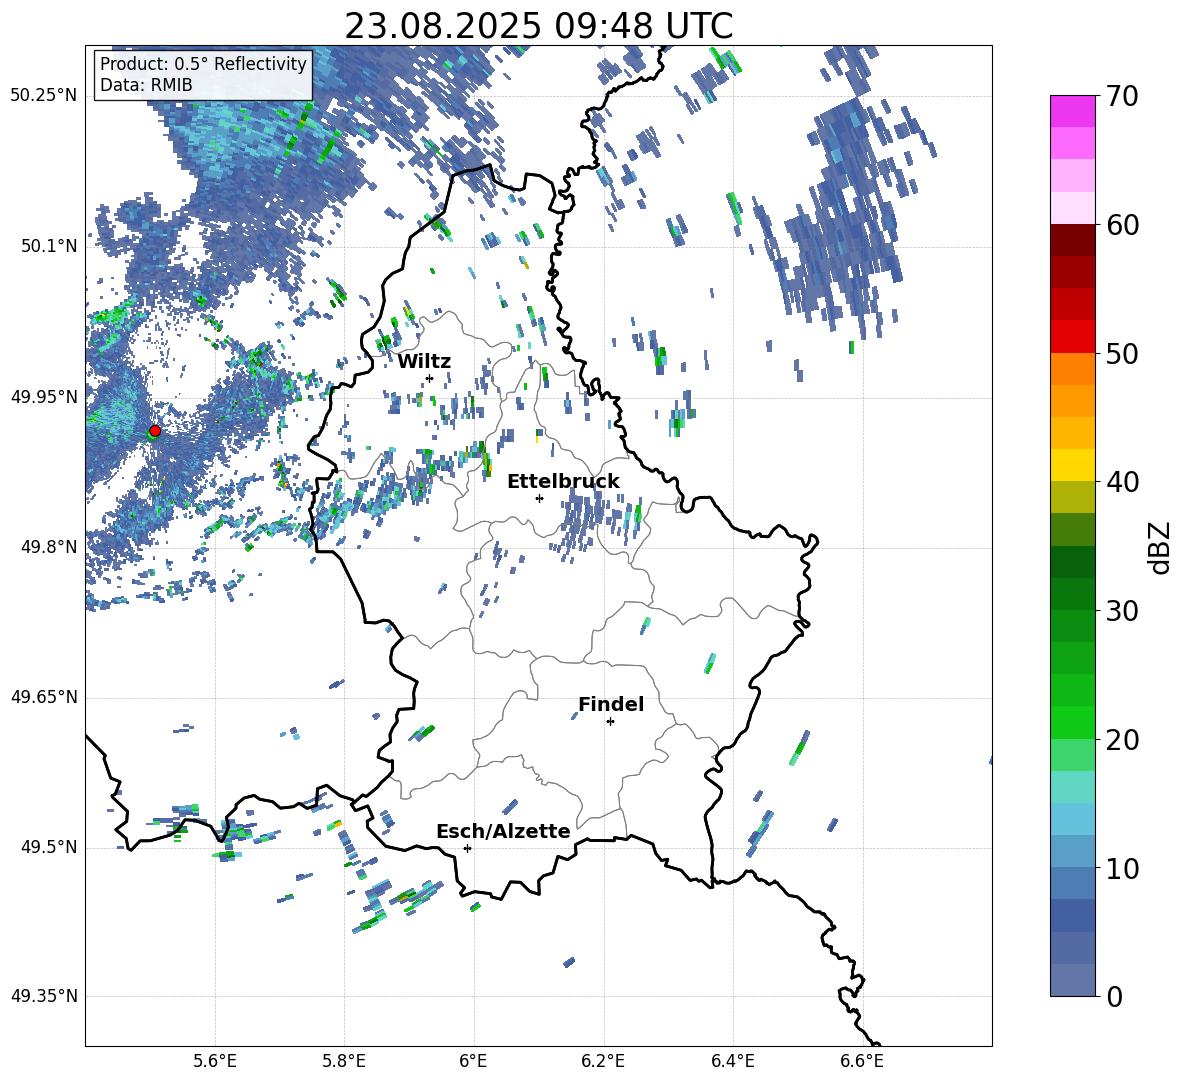
Task: Click the Findel station cross marker
Action: [x=610, y=722]
